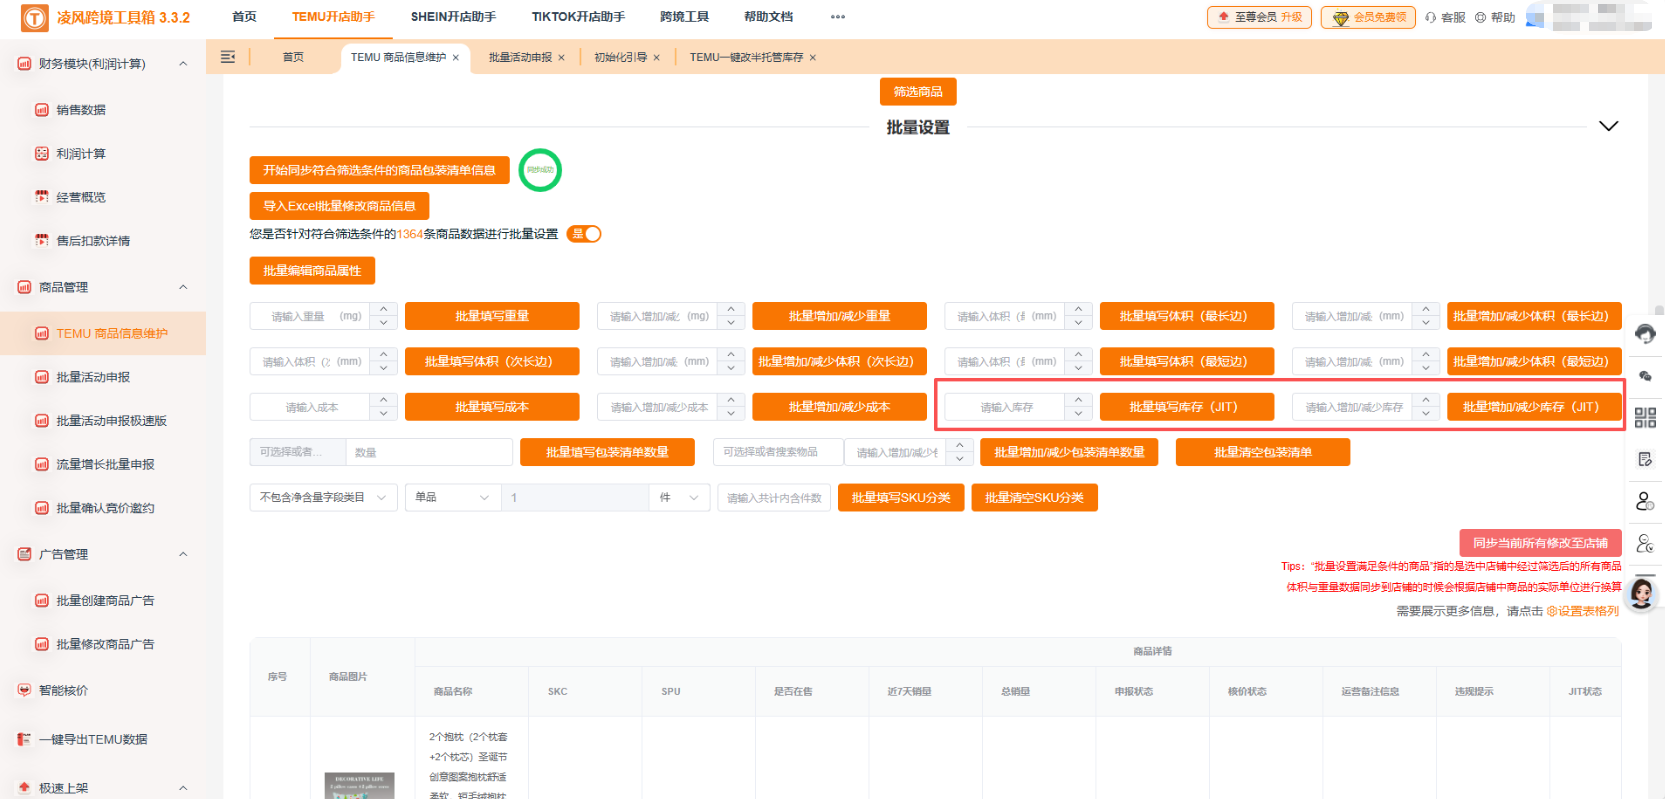
Task: Open 智能核价 in the sidebar
Action: pos(63,691)
